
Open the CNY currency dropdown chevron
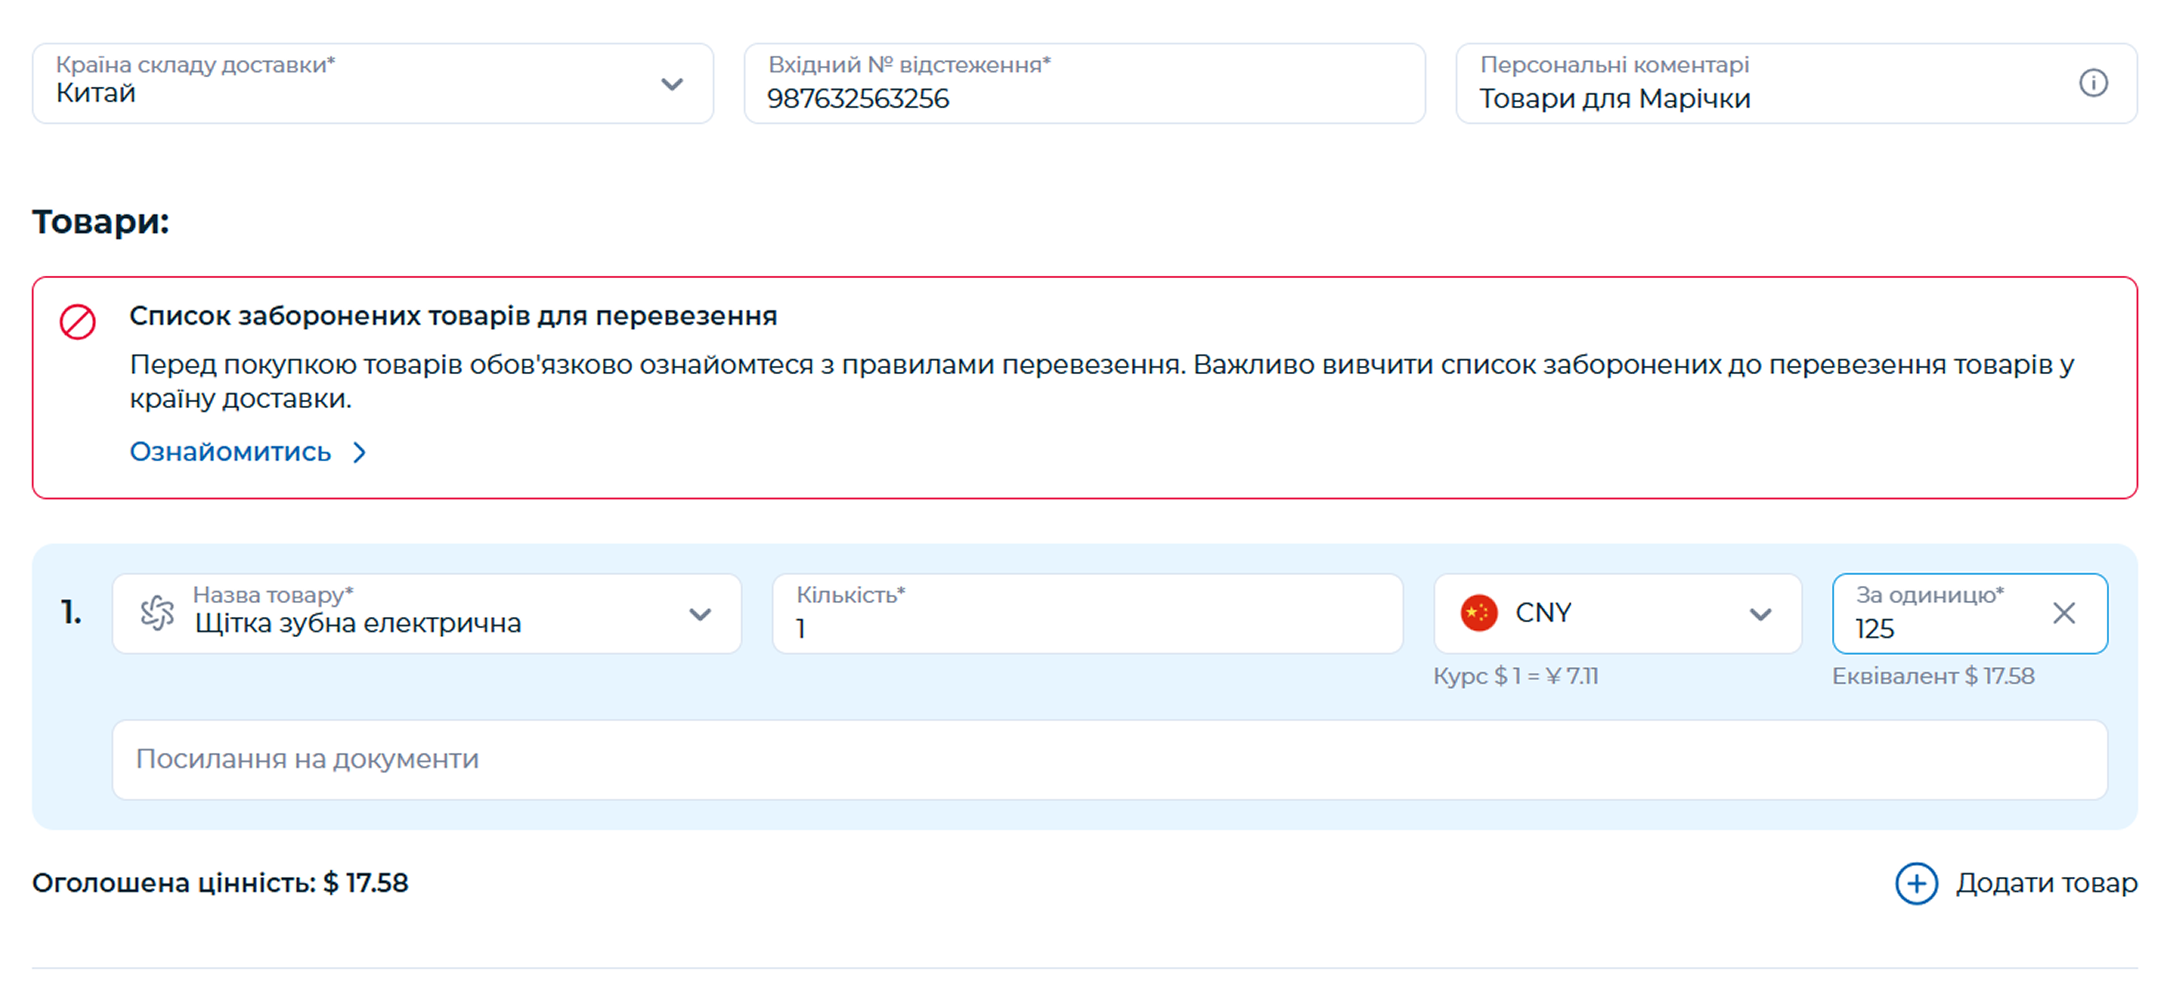(x=1760, y=614)
